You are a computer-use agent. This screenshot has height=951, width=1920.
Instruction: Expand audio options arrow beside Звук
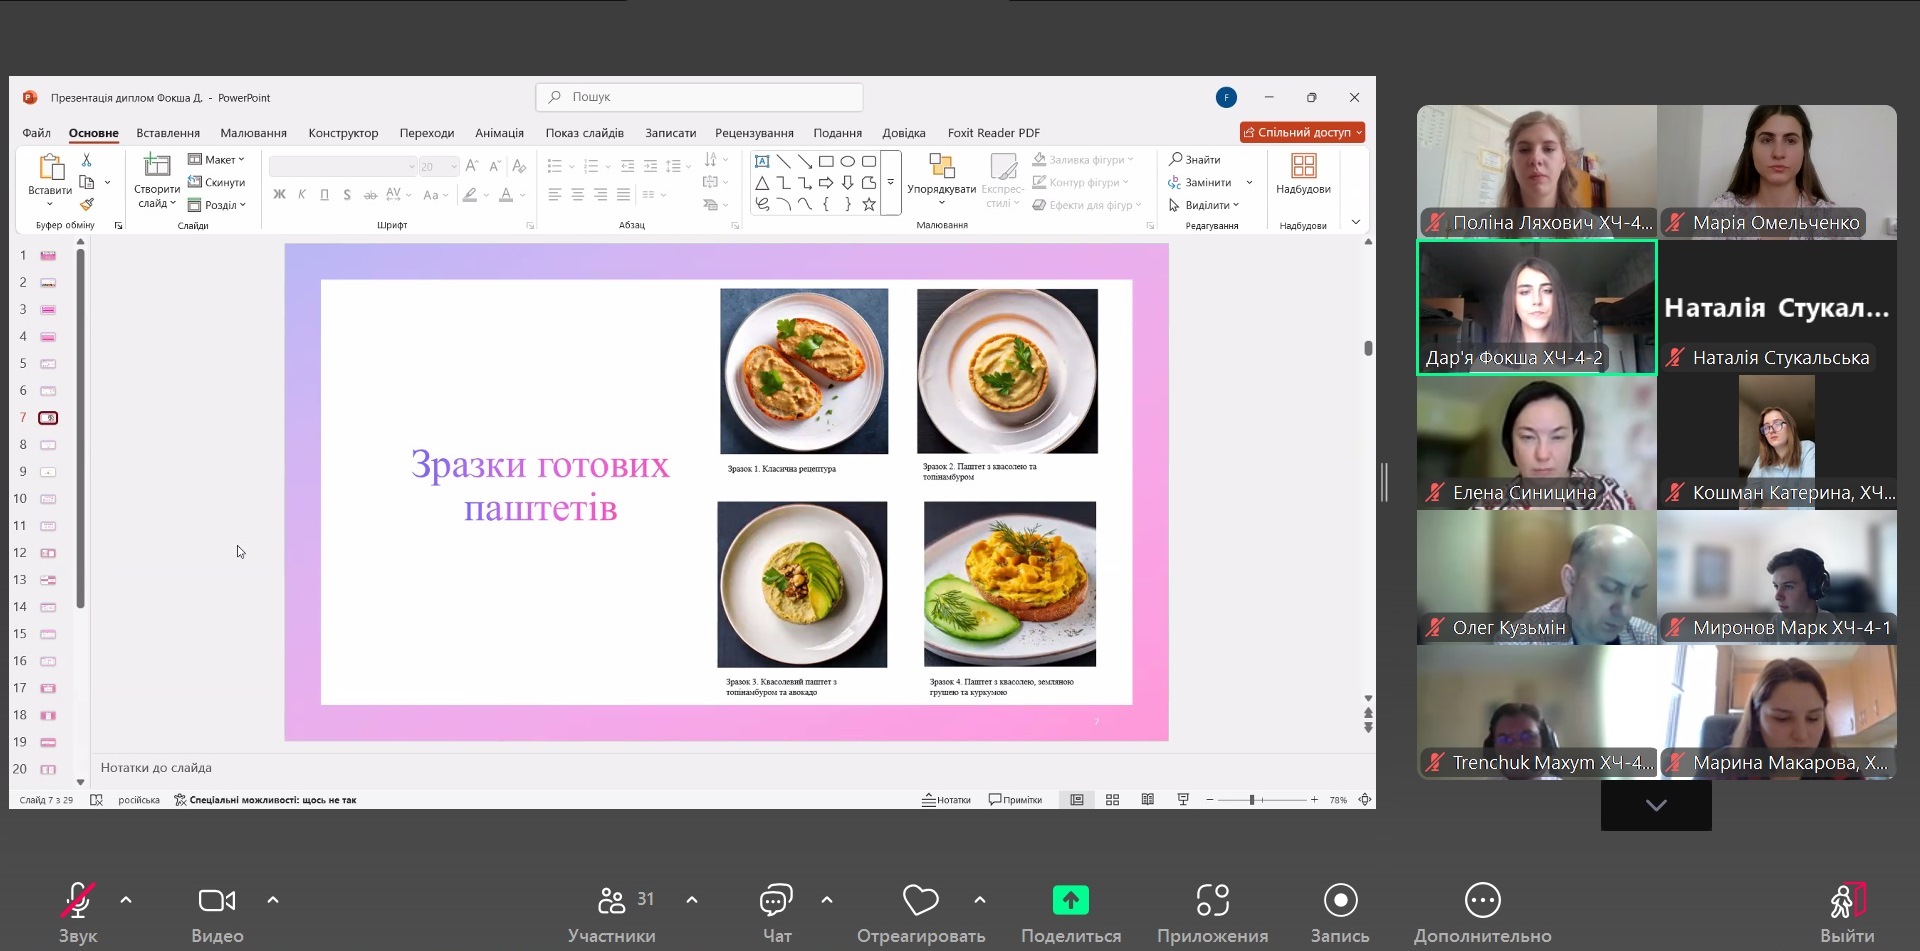[x=126, y=900]
